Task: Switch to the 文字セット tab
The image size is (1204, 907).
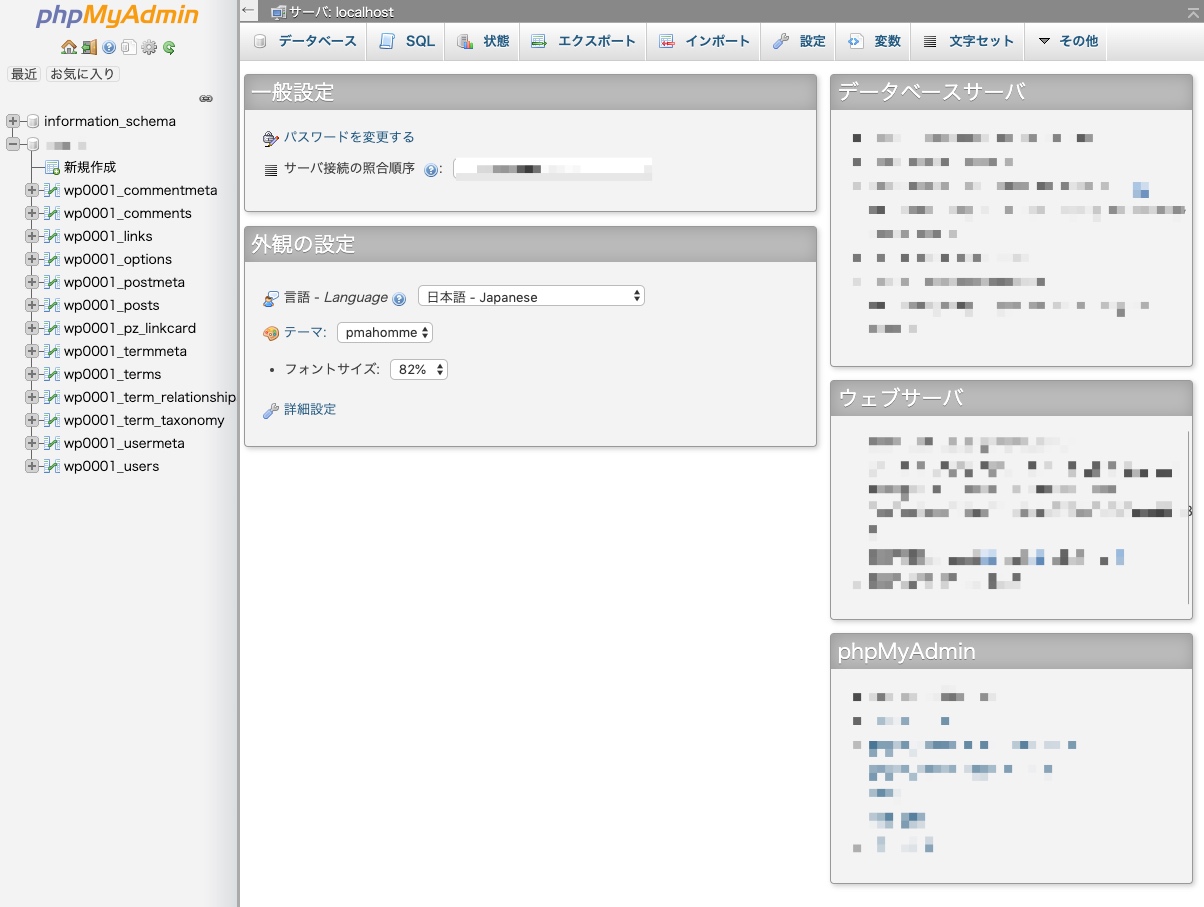Action: tap(968, 41)
